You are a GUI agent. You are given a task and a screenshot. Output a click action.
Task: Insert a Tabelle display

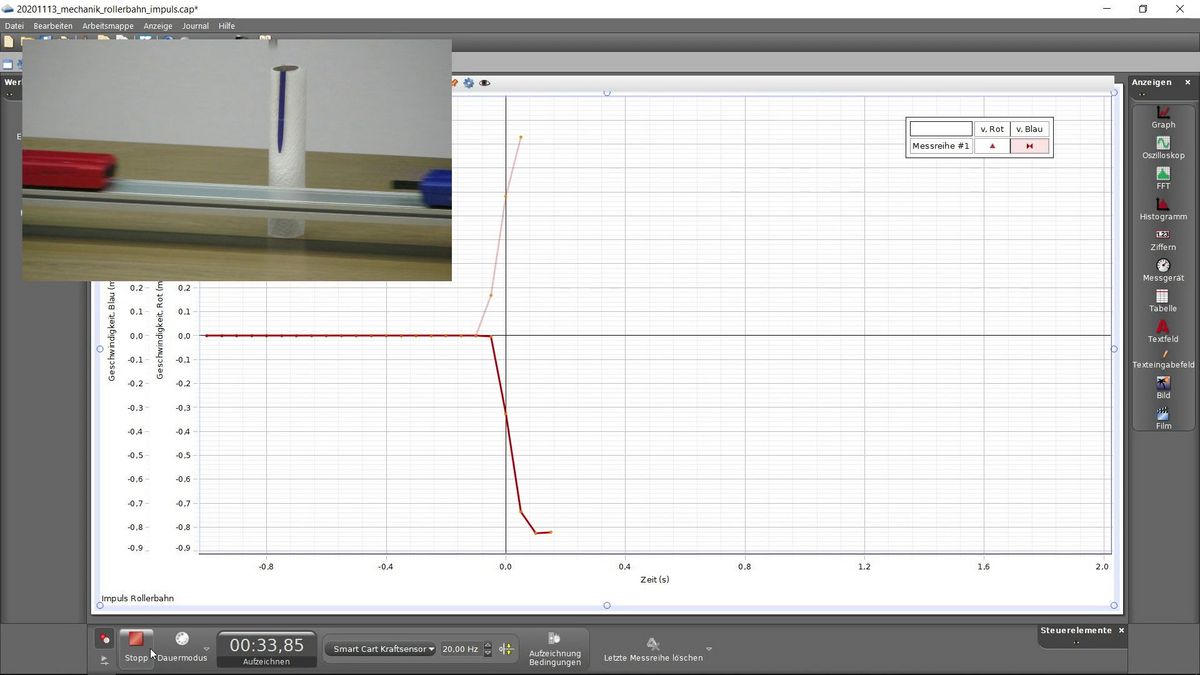coord(1163,301)
